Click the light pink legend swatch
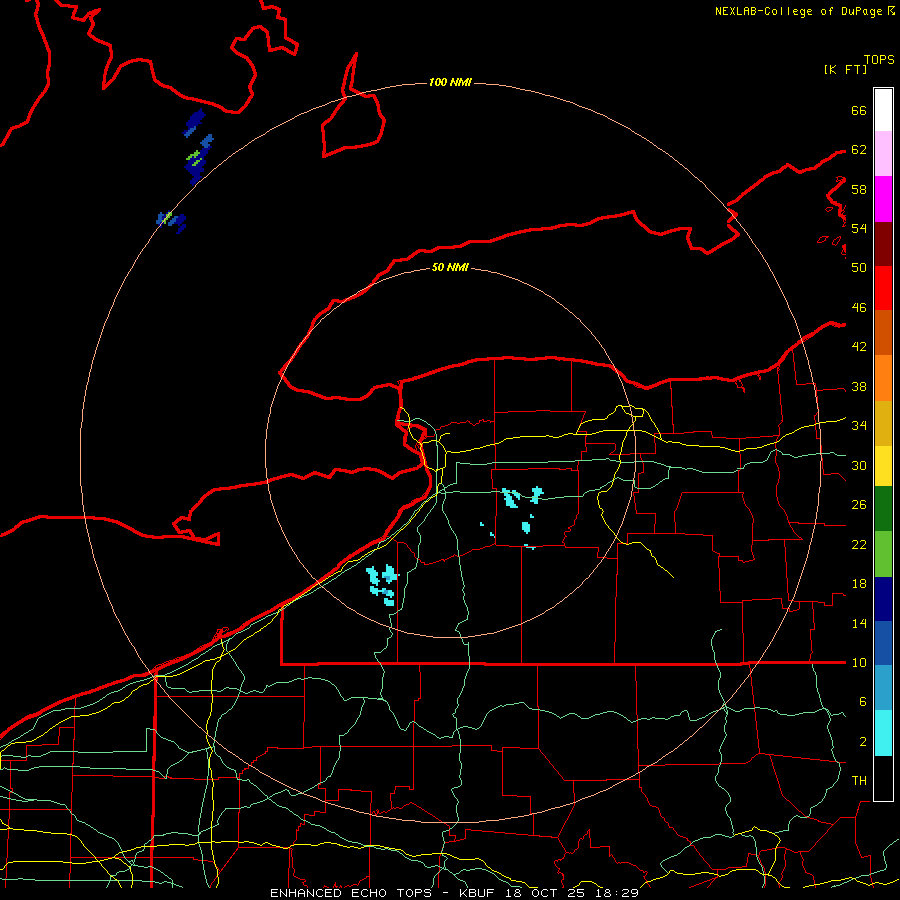Viewport: 900px width, 900px height. (x=883, y=154)
